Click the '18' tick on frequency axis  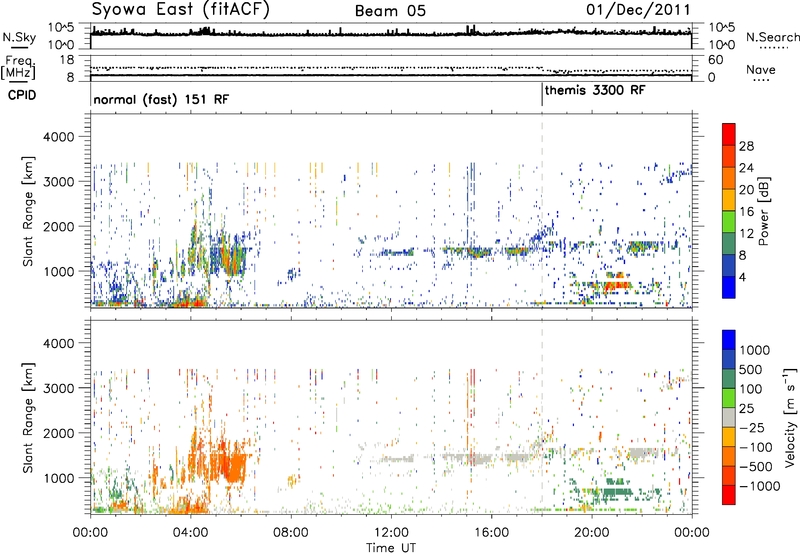(67, 60)
